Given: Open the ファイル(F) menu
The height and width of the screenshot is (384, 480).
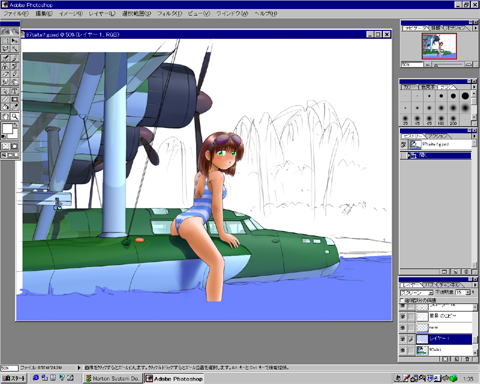Looking at the screenshot, I should [x=16, y=14].
